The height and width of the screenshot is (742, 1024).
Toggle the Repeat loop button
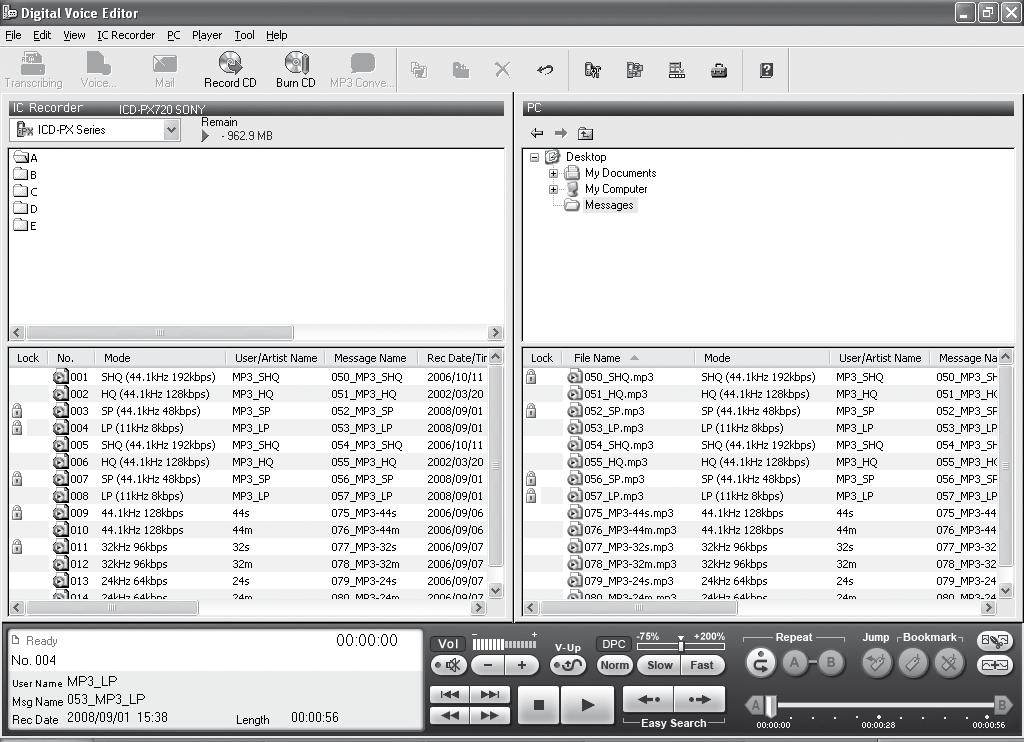(760, 664)
